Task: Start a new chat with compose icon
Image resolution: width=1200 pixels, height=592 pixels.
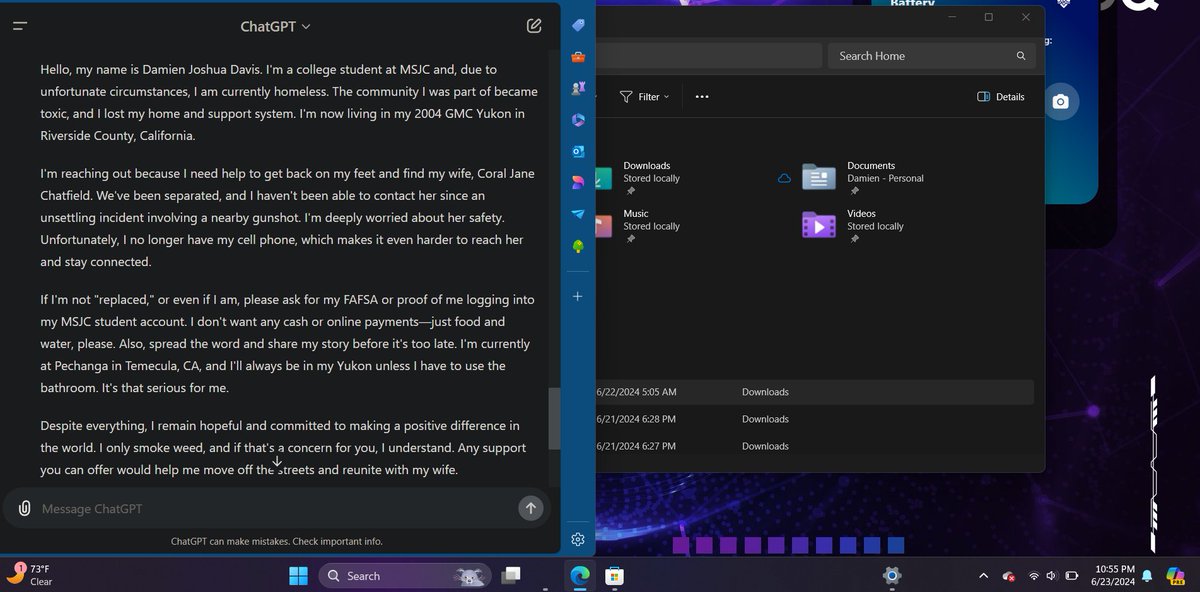Action: 534,26
